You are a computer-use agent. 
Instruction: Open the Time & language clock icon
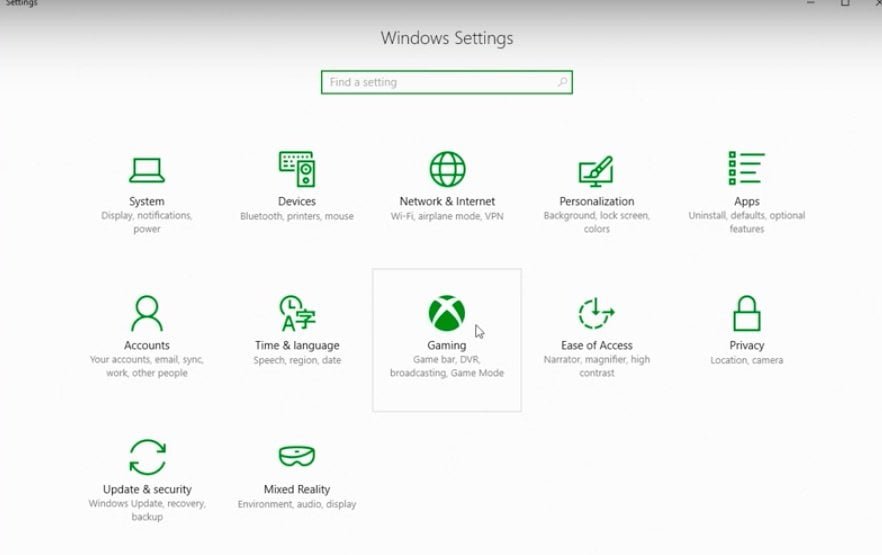pyautogui.click(x=297, y=313)
